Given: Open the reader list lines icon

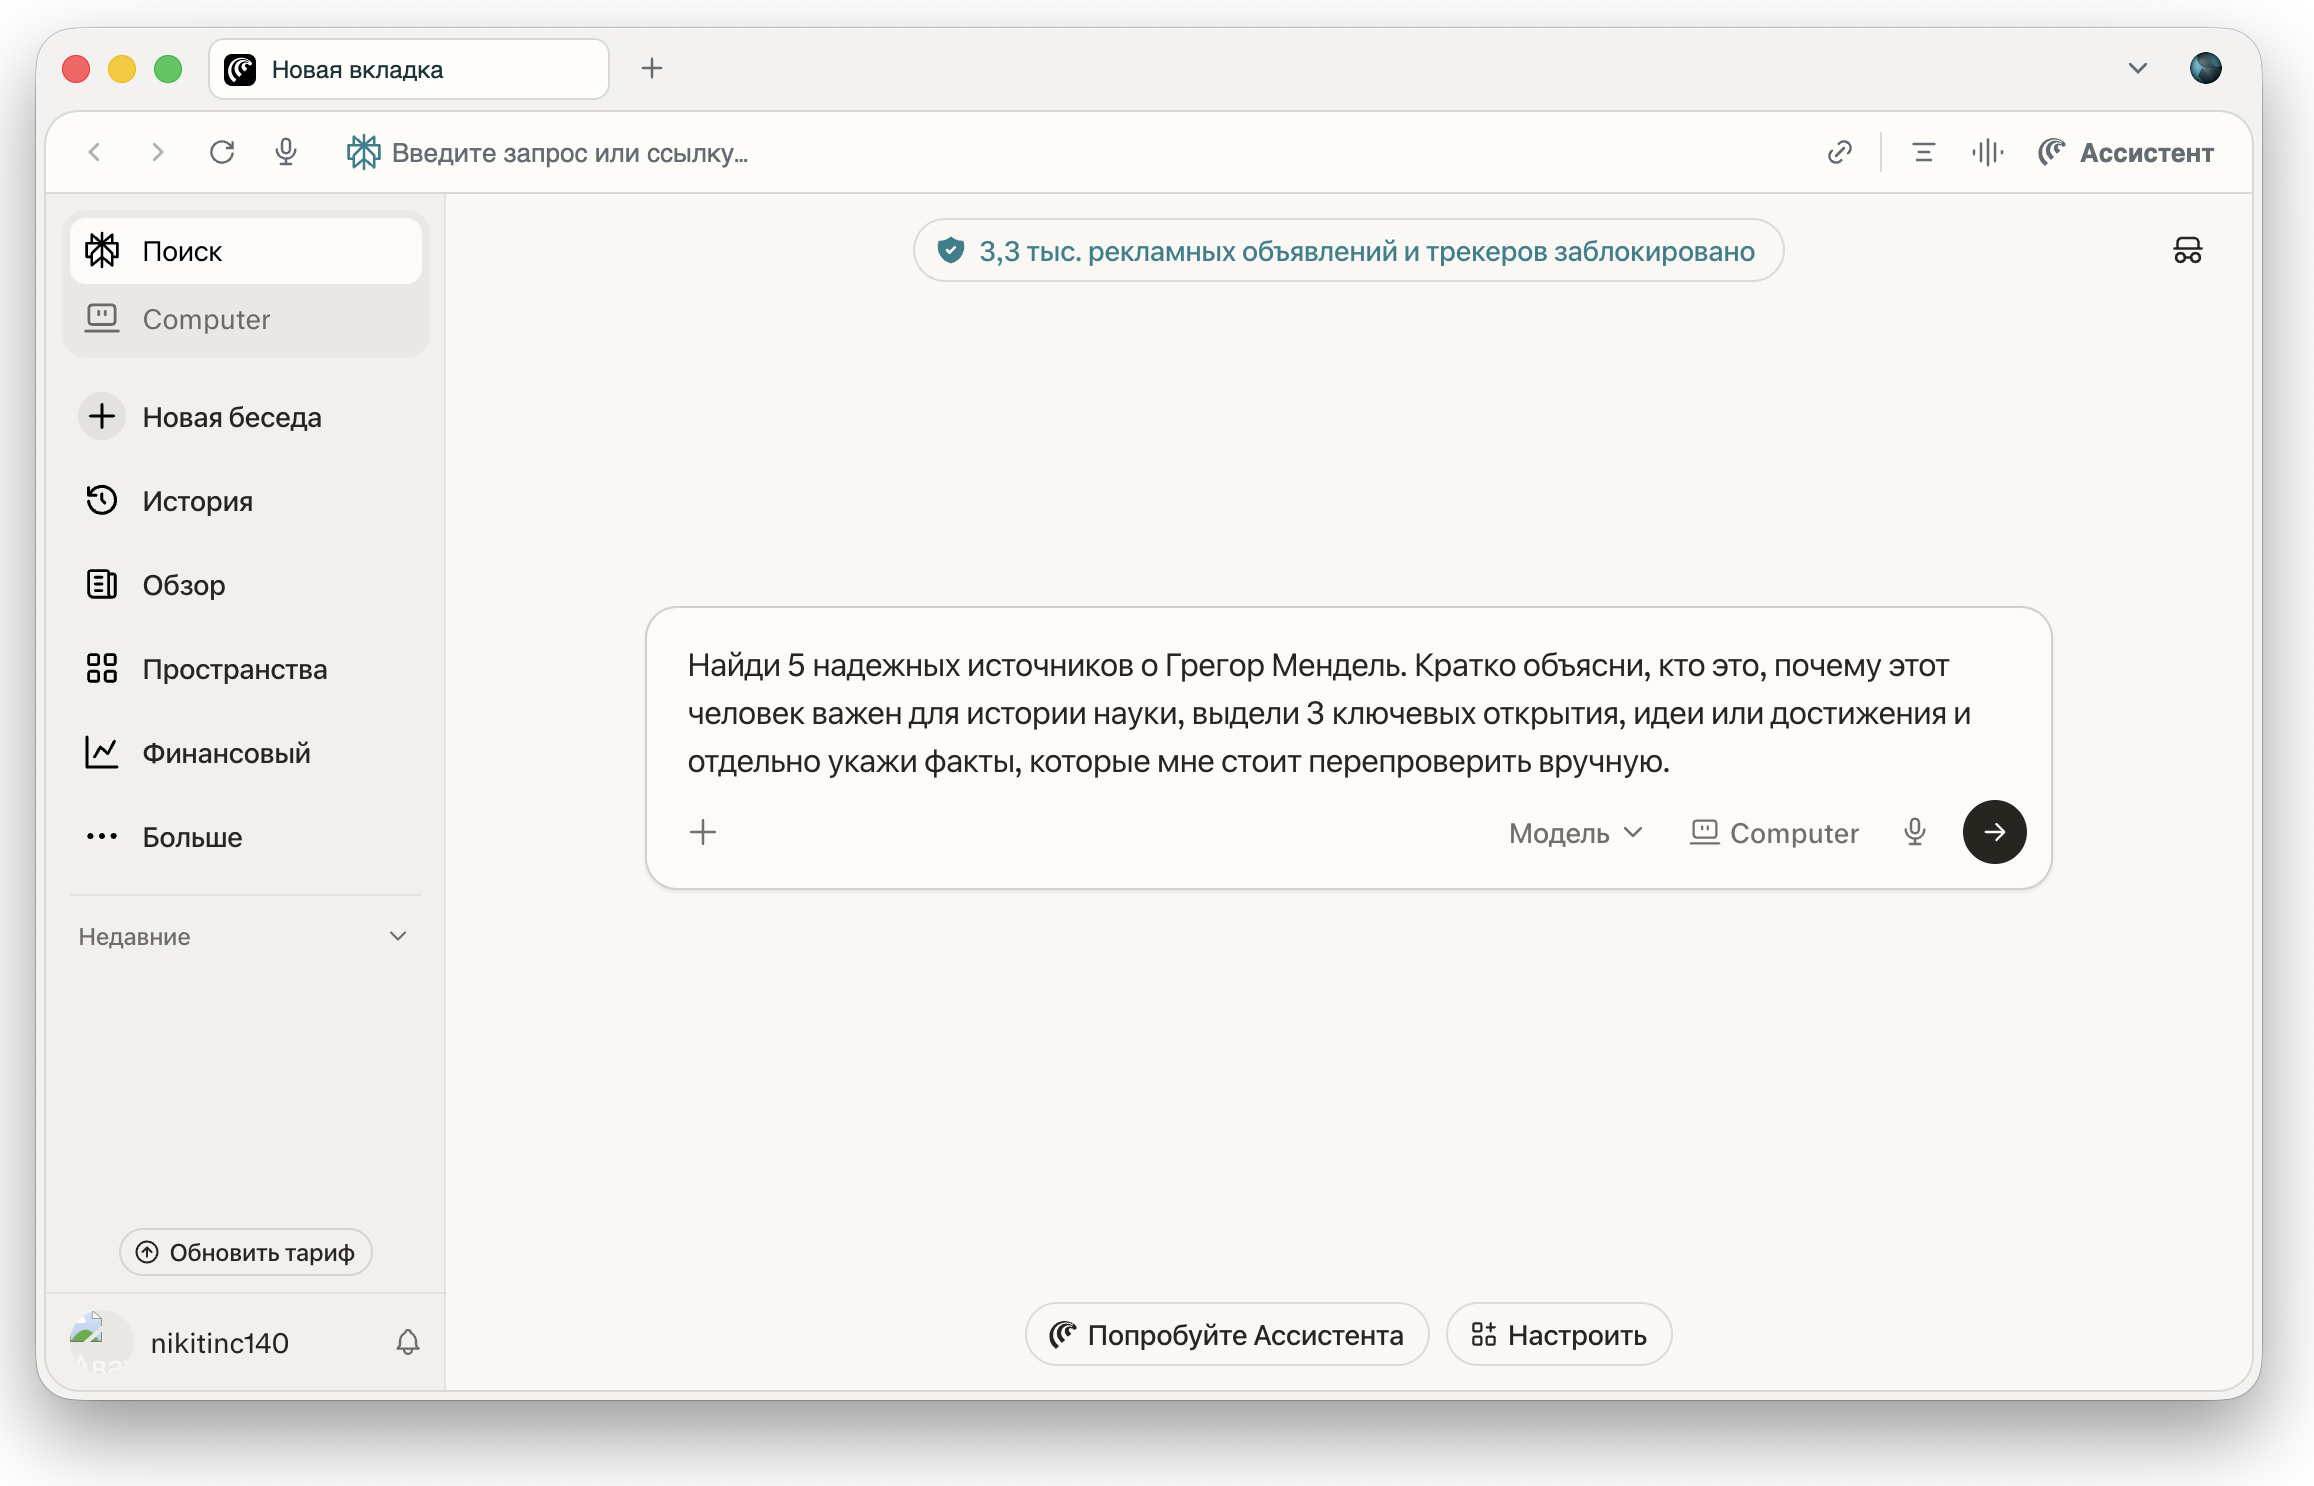Looking at the screenshot, I should tap(1923, 152).
